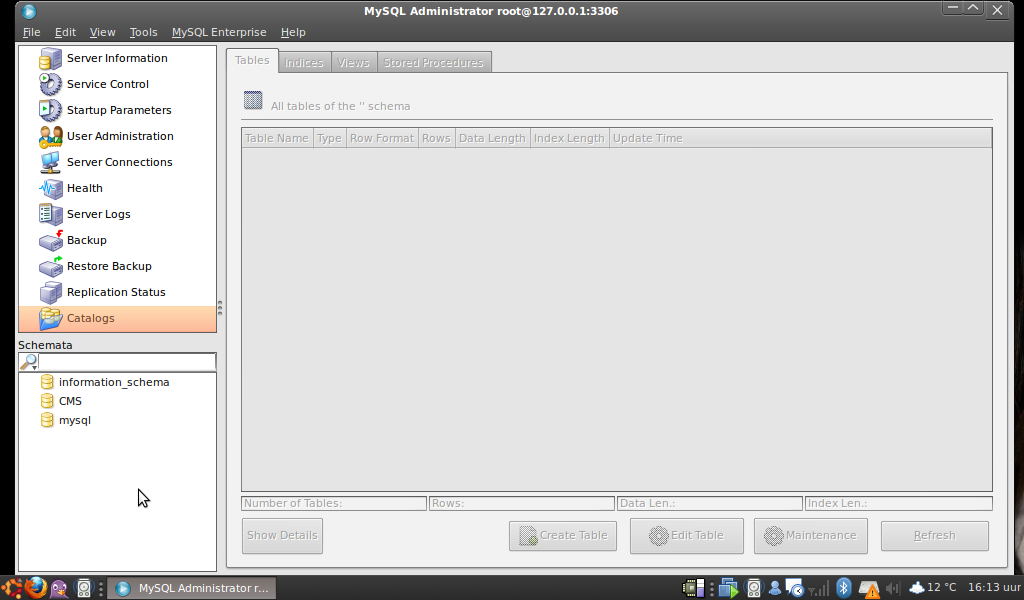Open the Edit menu

coord(65,32)
